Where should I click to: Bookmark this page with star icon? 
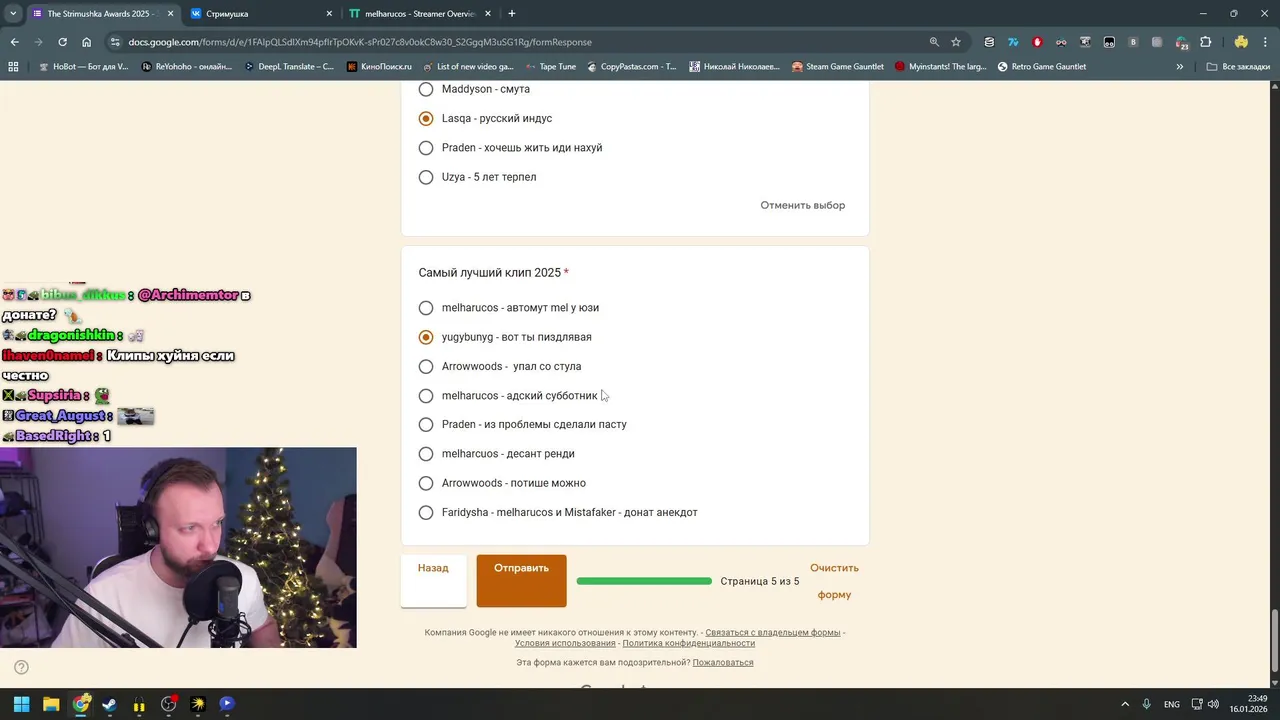point(956,42)
